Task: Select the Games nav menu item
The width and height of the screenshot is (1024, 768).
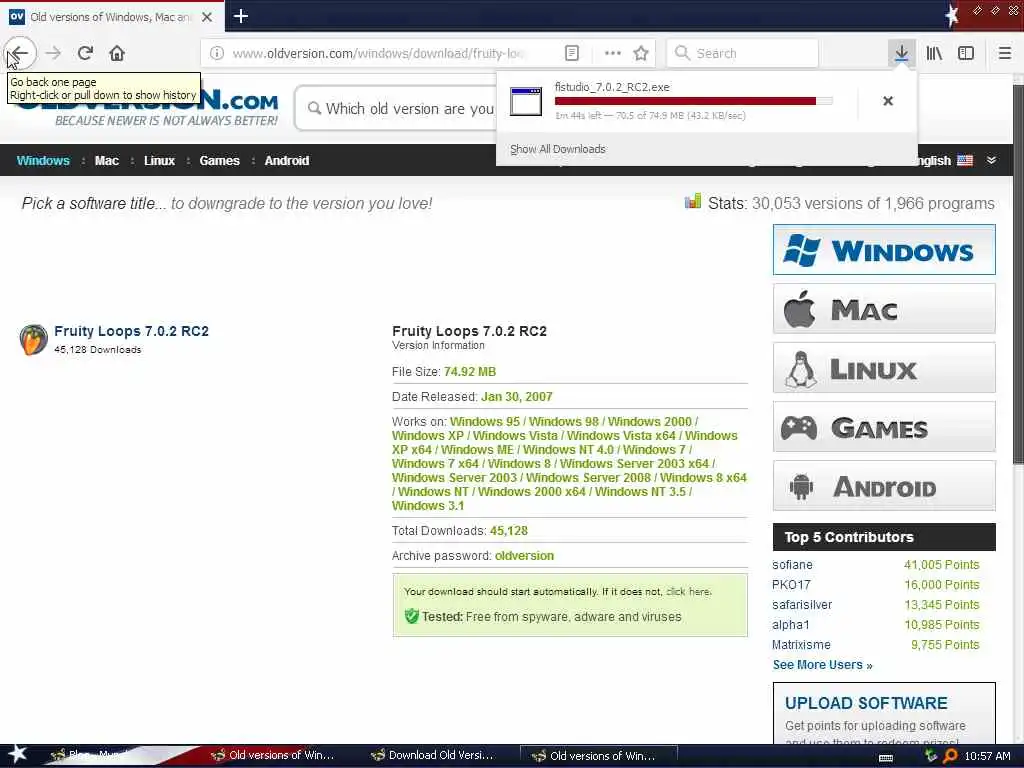Action: coord(219,161)
